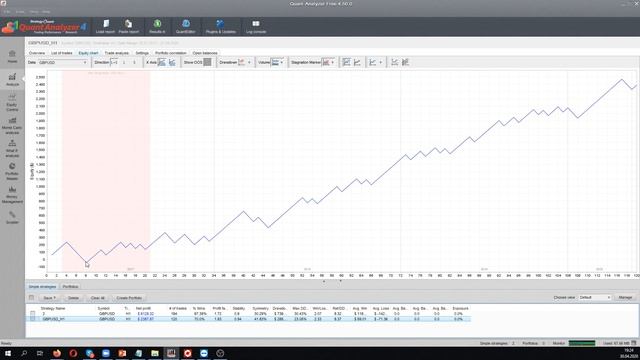Click the Paste report icon

click(x=129, y=27)
